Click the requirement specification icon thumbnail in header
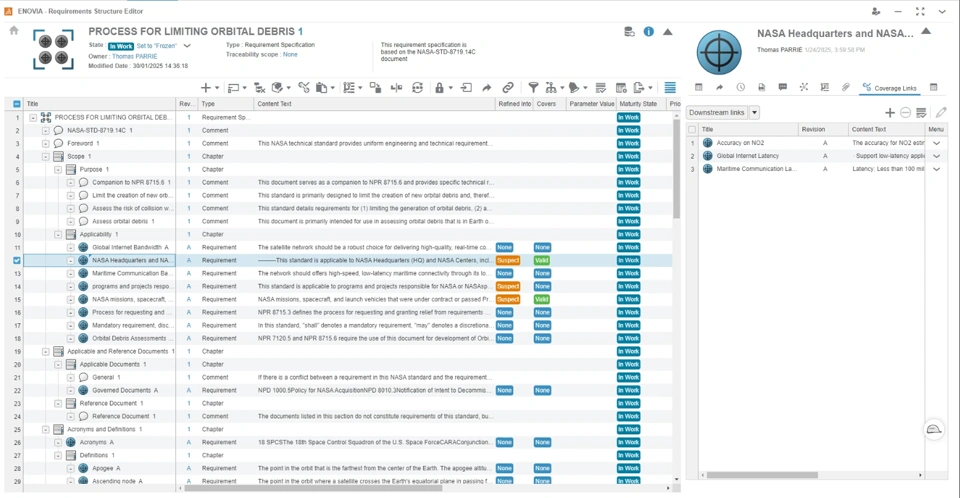Screen dimensions: 960x498 pyautogui.click(x=53, y=50)
